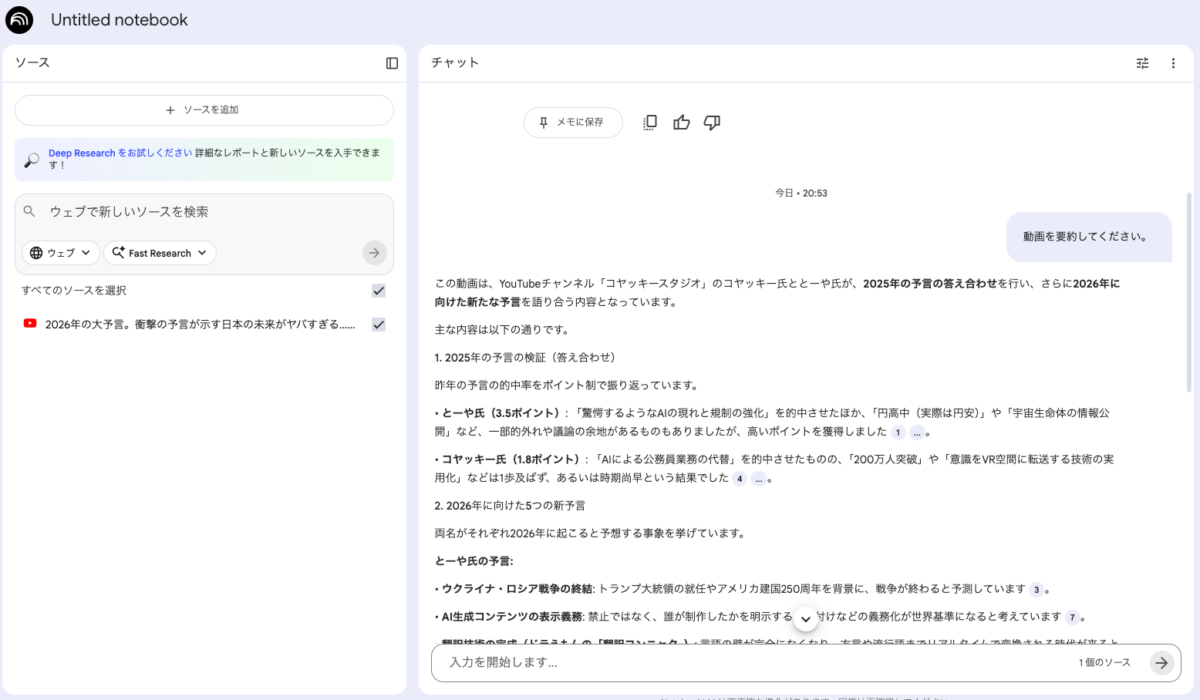Copy the response to clipboard
Screen dimensions: 1200x700
(x=650, y=122)
